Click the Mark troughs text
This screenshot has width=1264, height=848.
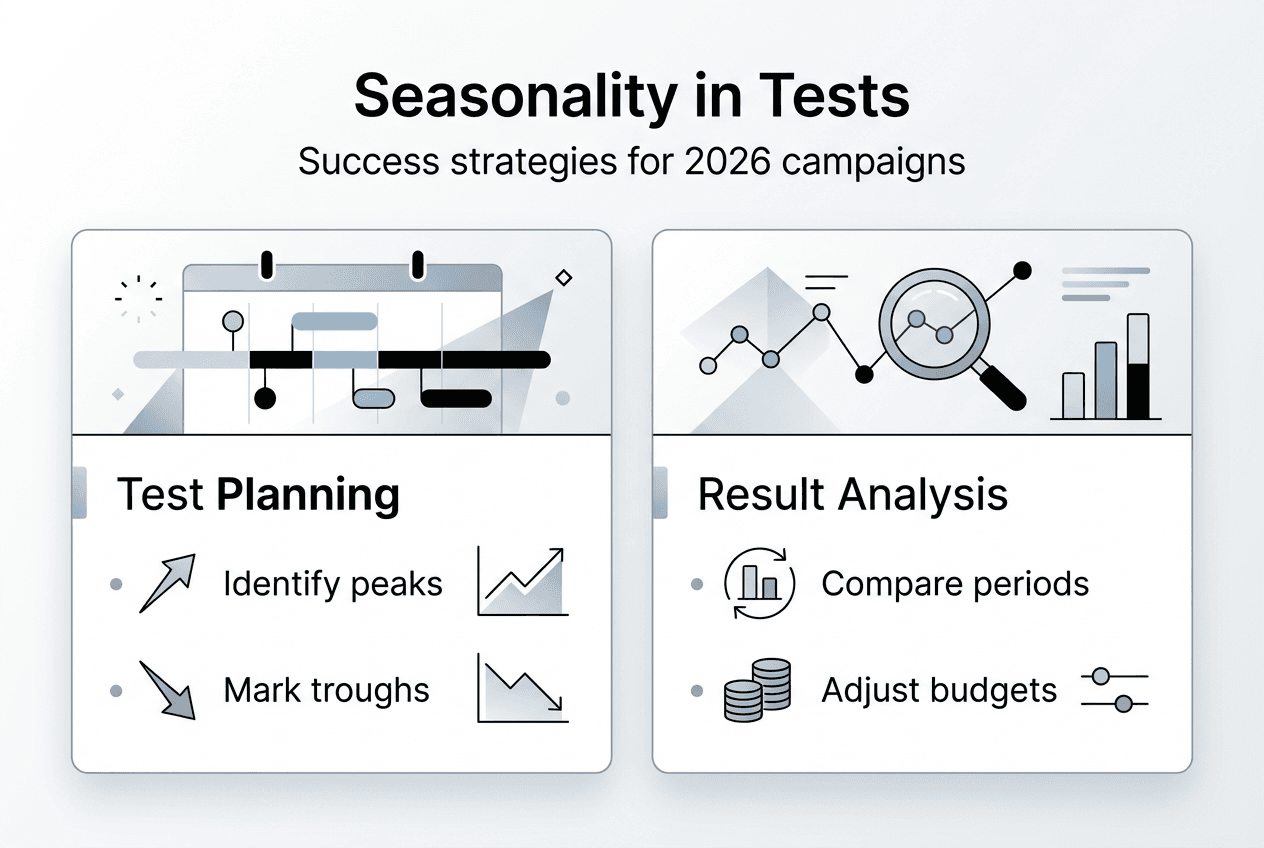(326, 690)
